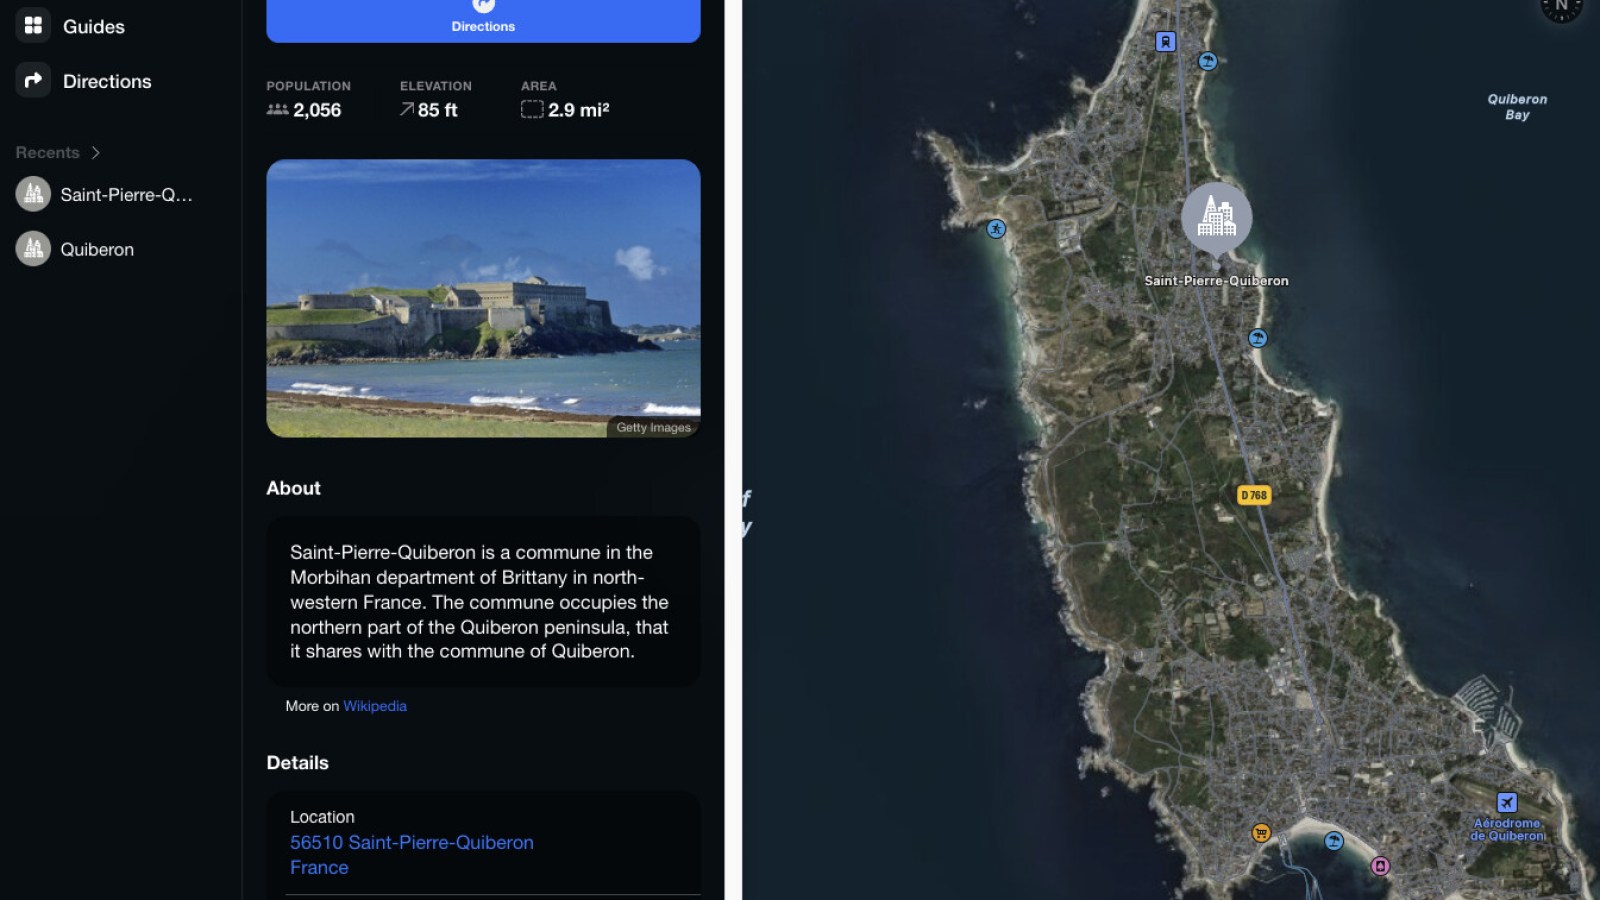Click the compass to reorient north
Screen dimensions: 1600x900
[1560, 10]
